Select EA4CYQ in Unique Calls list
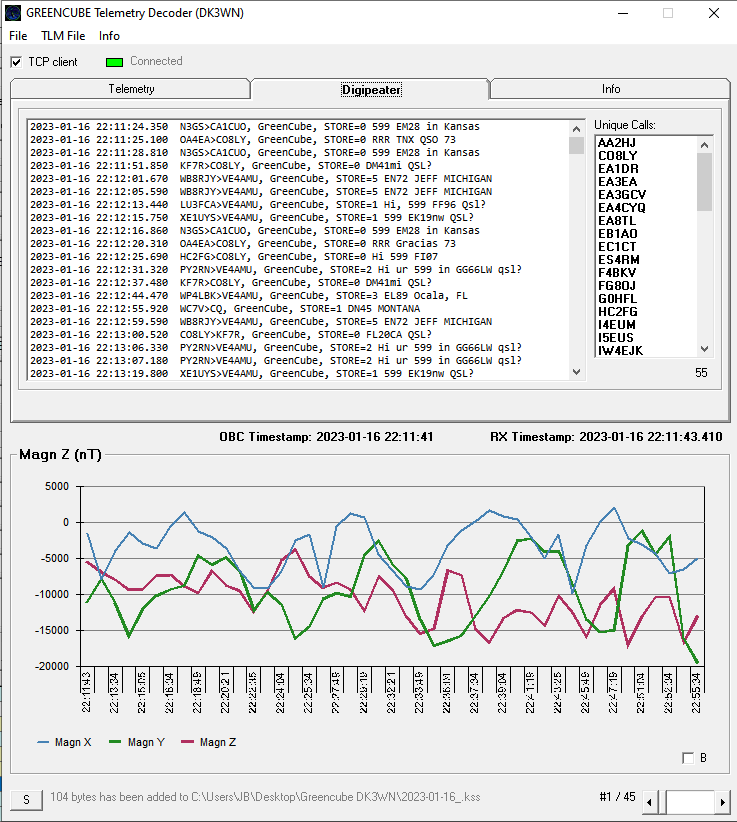 (x=622, y=208)
